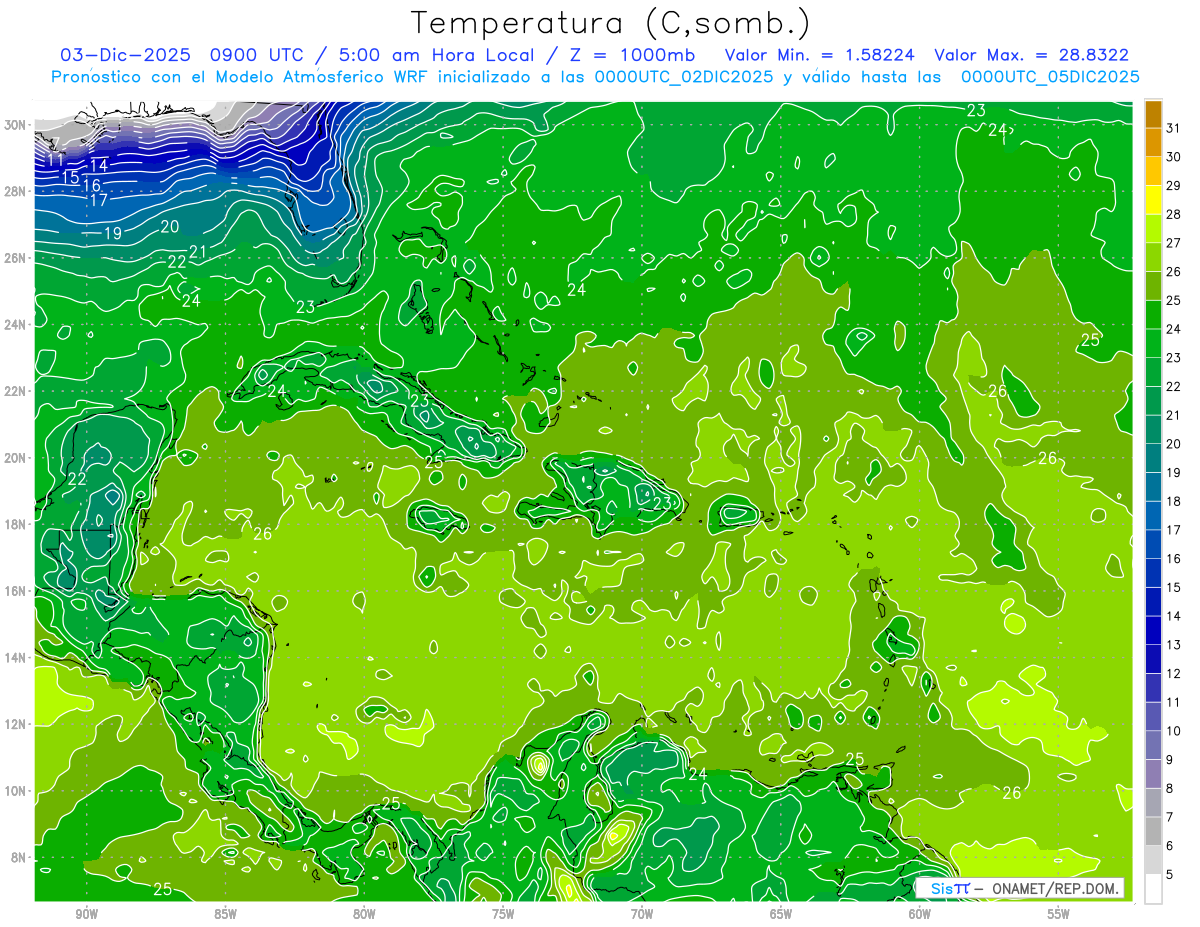
Task: Click the '26N' latitude axis label
Action: point(17,258)
